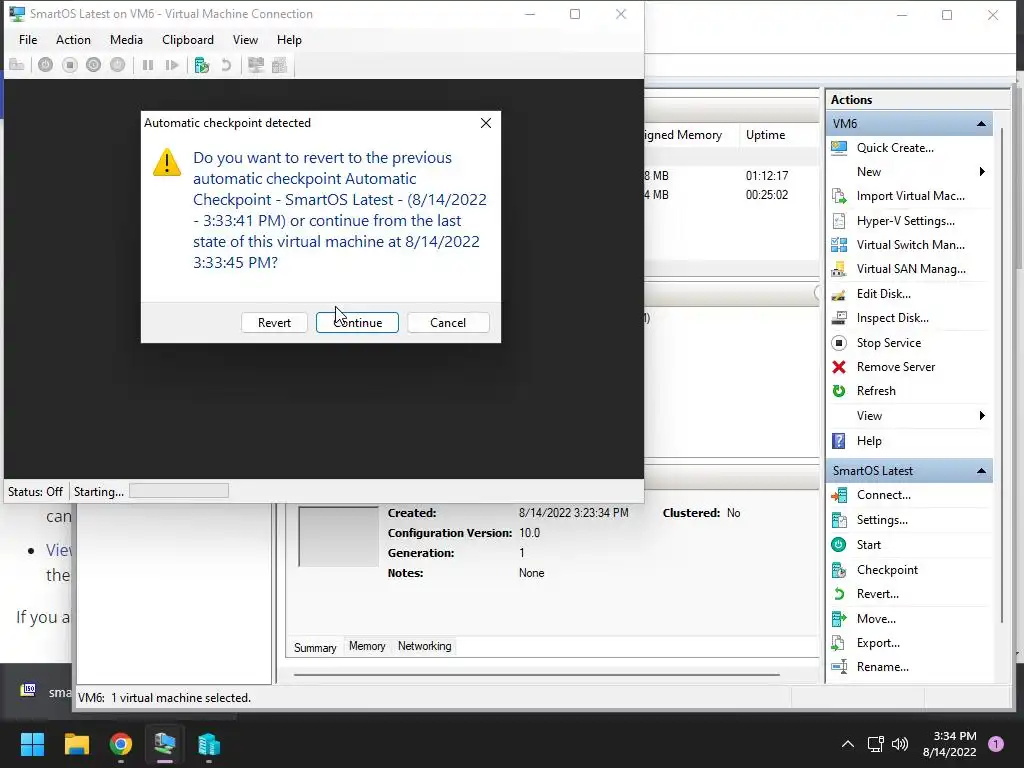This screenshot has width=1024, height=768.
Task: Click the Revert toolbar icon in VM Connection
Action: click(226, 65)
